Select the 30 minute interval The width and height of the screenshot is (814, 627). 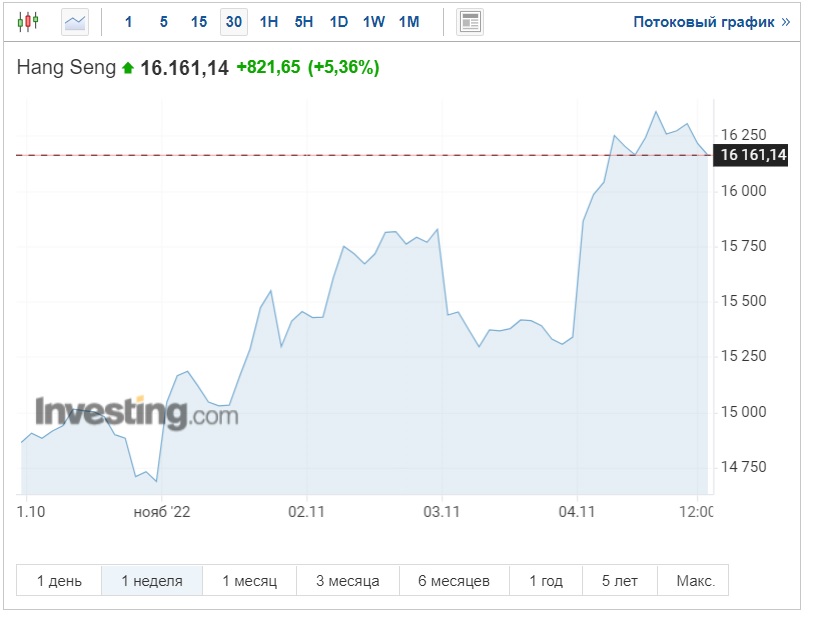233,21
